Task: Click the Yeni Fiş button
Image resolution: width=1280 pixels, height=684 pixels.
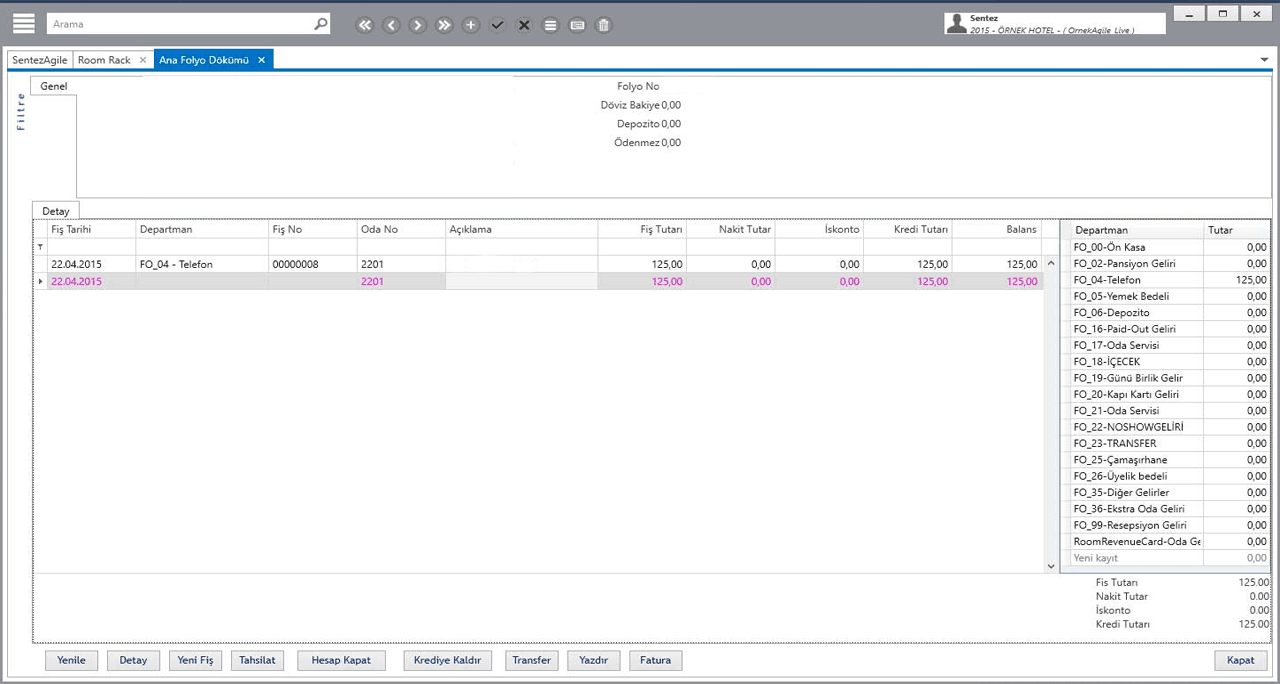Action: coord(195,660)
